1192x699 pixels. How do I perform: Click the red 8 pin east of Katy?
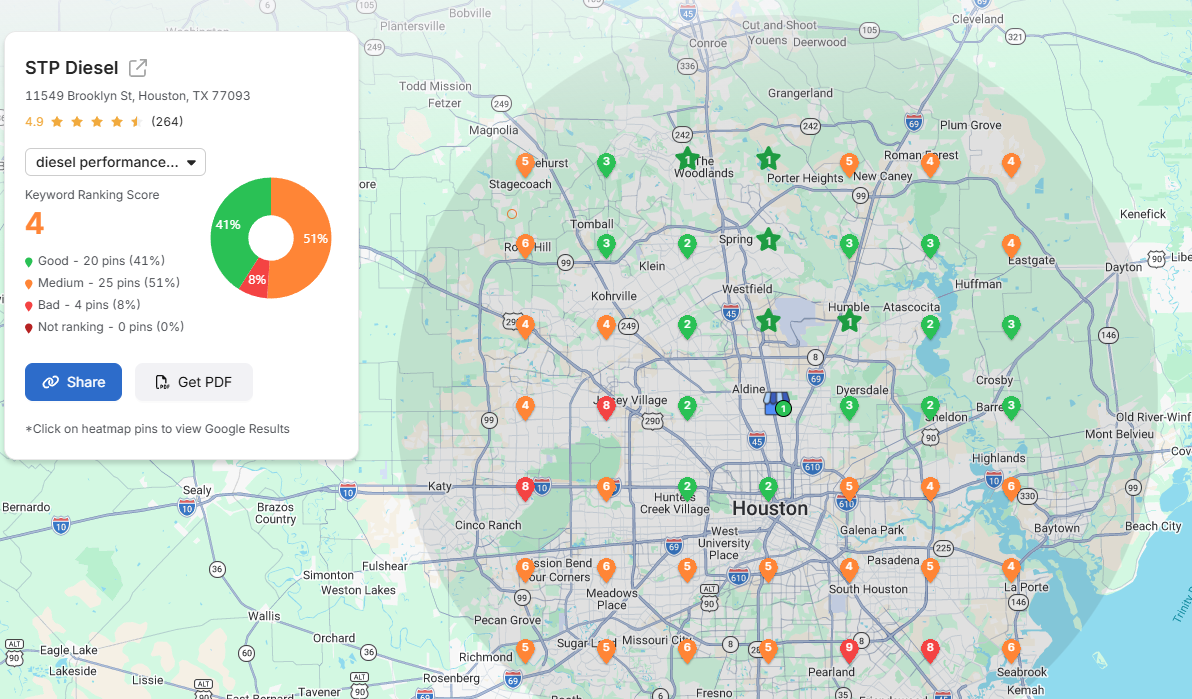[x=525, y=488]
